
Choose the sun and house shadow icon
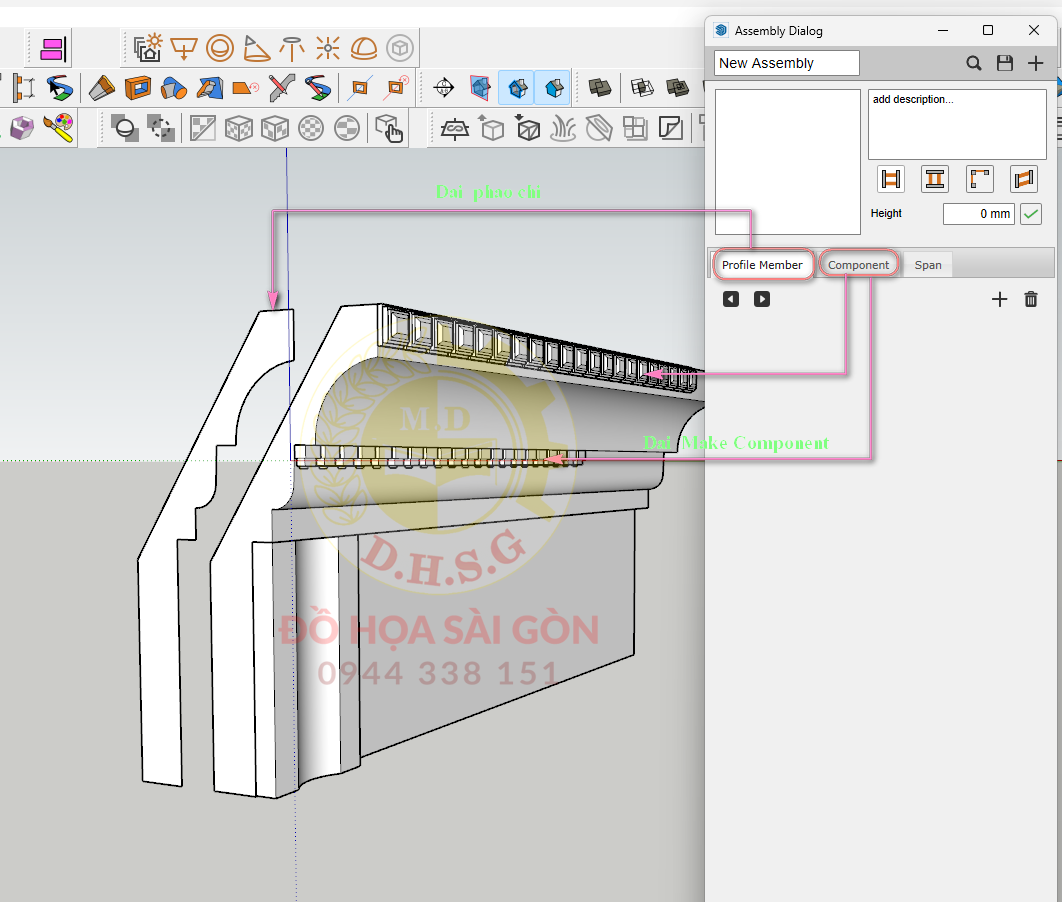tap(148, 47)
